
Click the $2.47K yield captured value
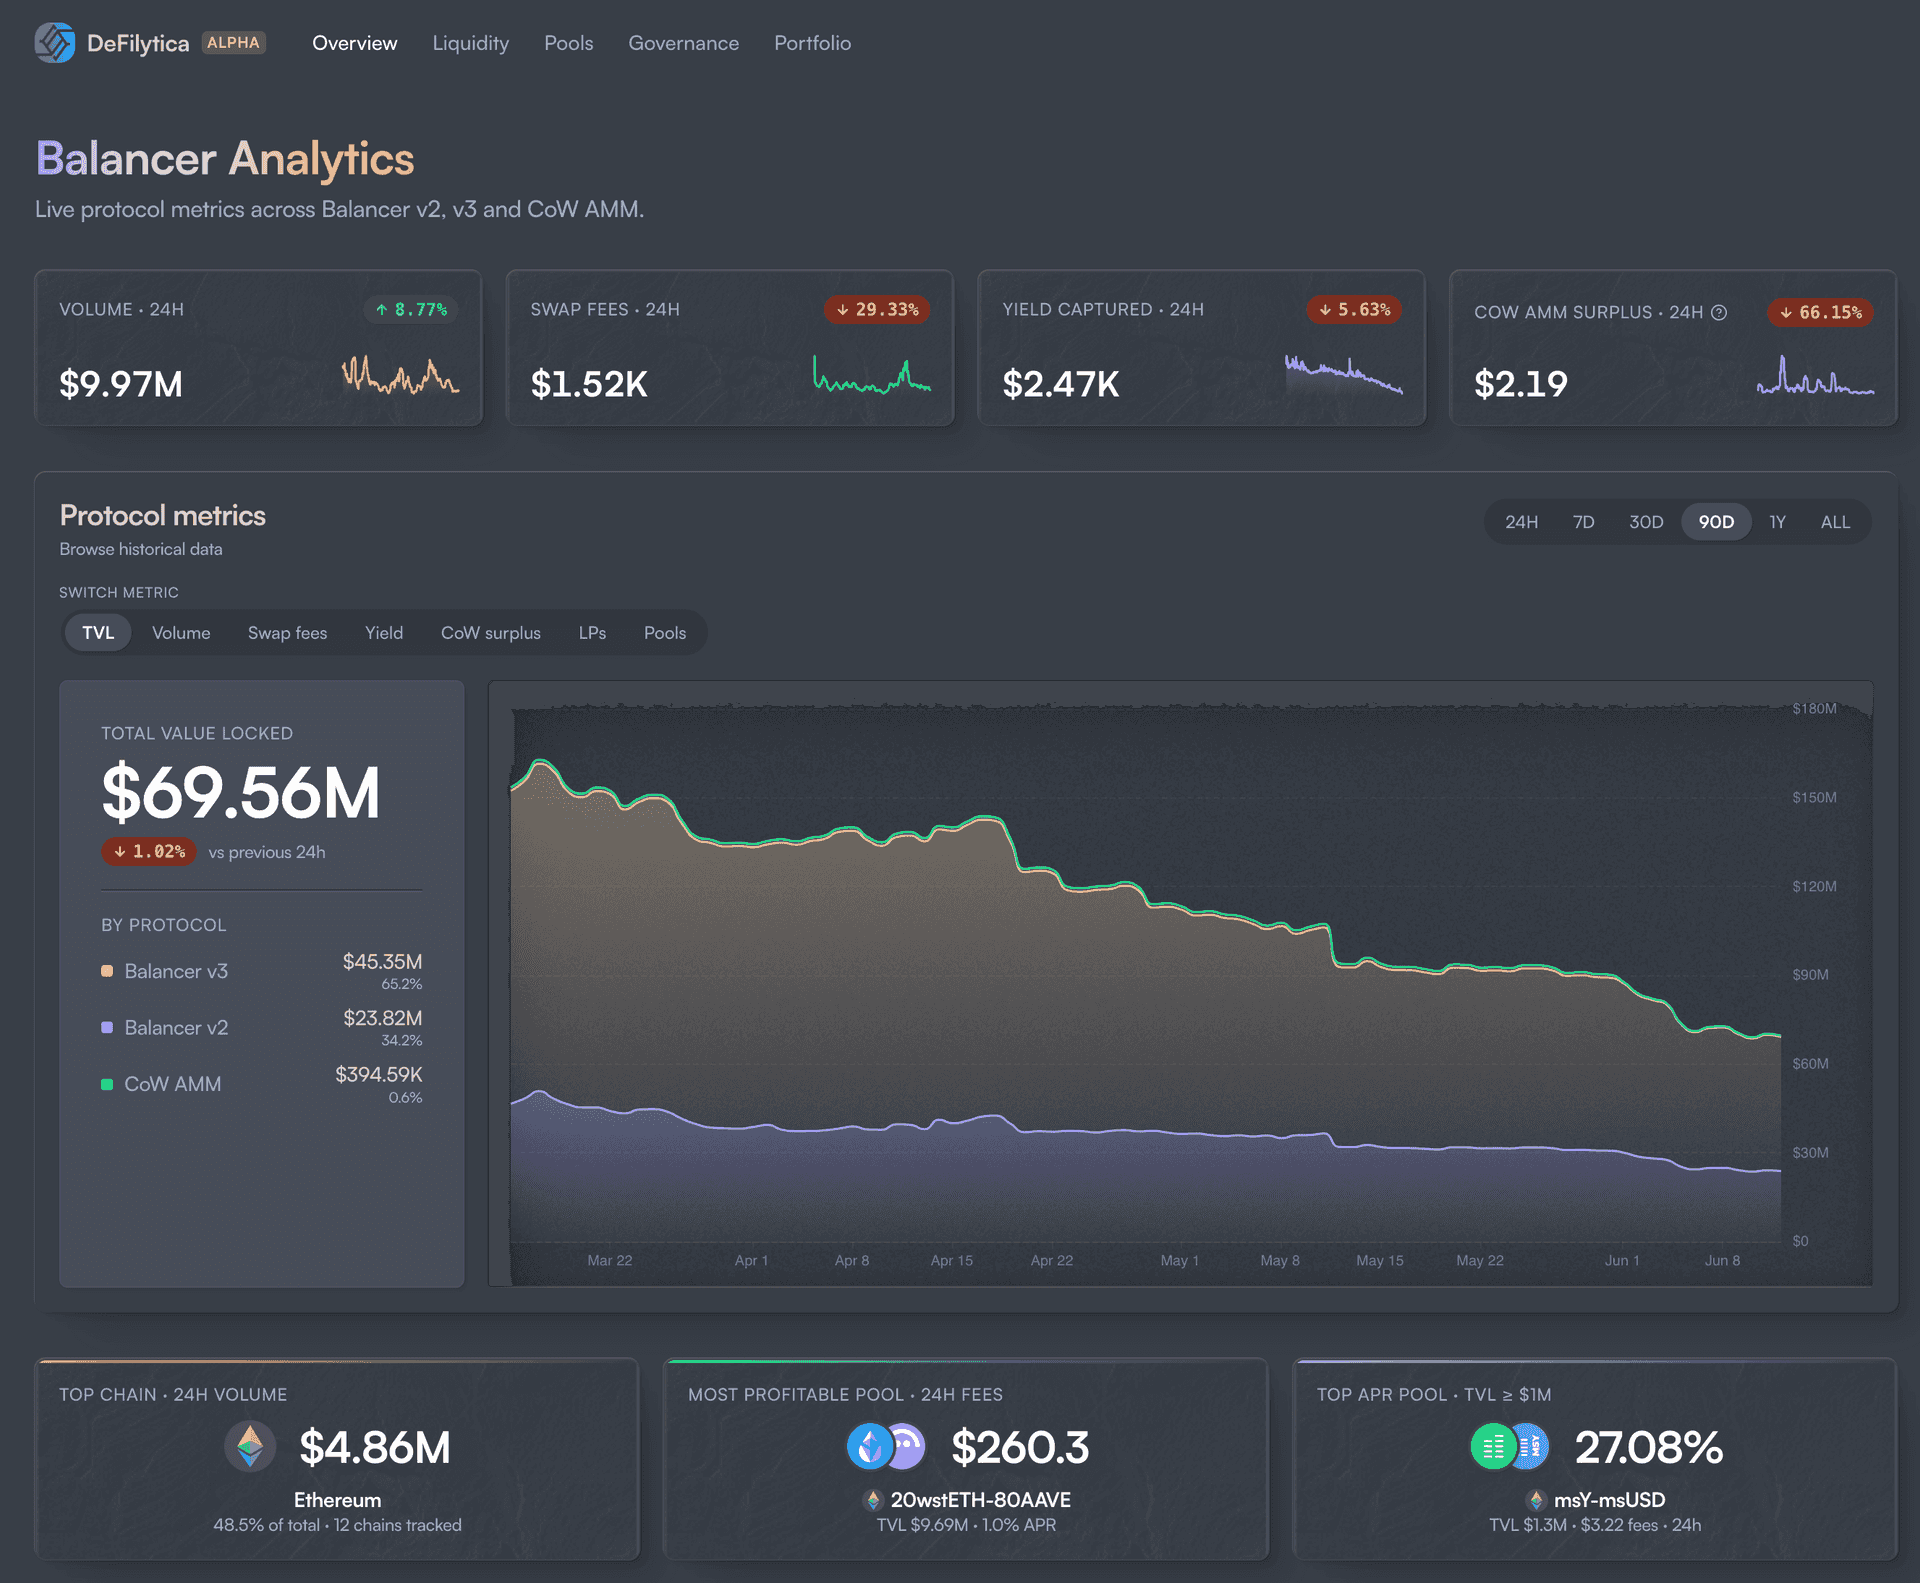pos(1061,384)
